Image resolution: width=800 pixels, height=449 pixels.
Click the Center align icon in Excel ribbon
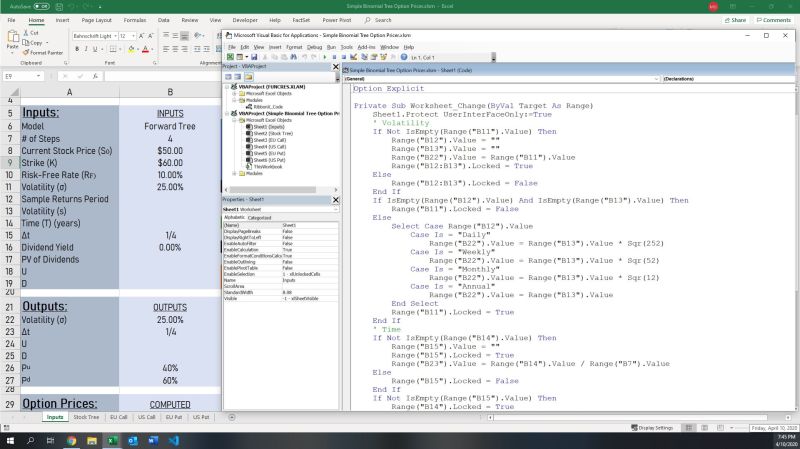coord(175,49)
